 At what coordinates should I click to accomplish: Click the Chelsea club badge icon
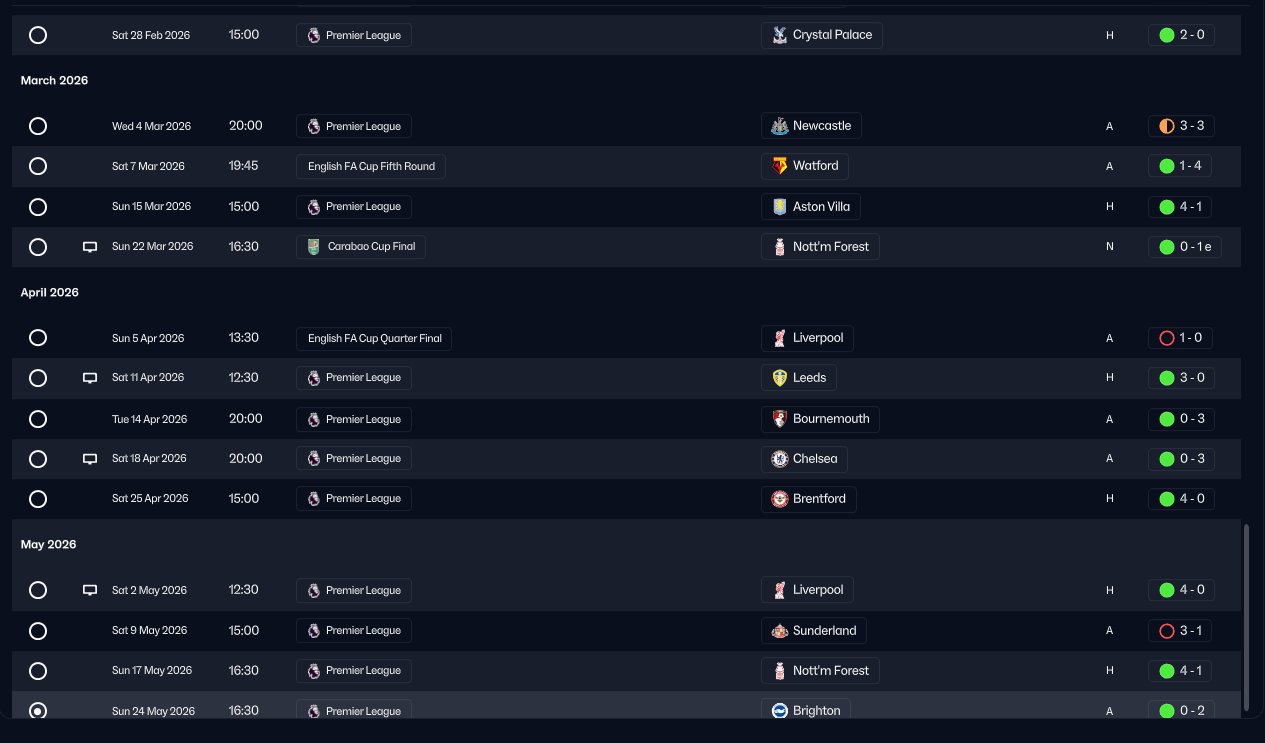(780, 459)
